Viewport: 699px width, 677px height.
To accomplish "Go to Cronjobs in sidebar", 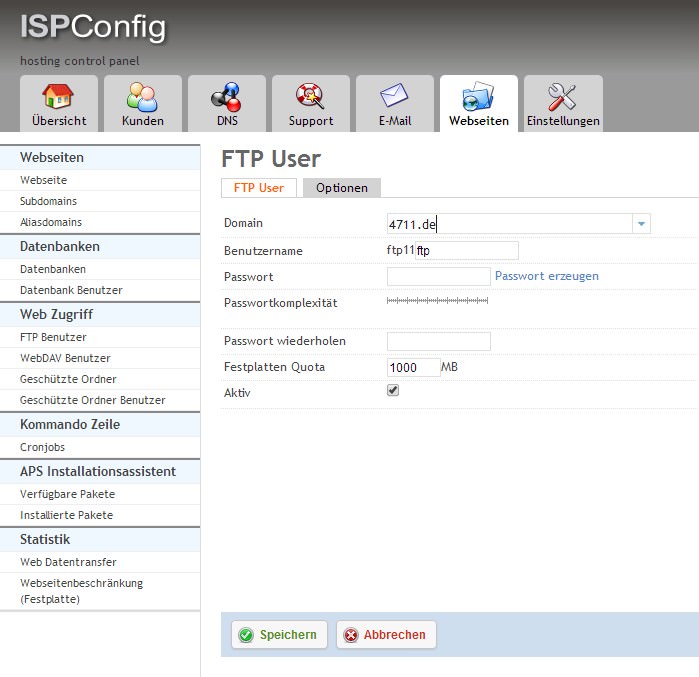I will pos(44,447).
